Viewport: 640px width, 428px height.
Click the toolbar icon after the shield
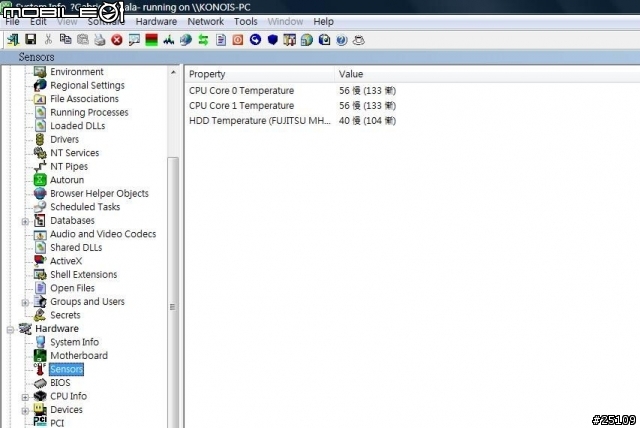point(289,40)
